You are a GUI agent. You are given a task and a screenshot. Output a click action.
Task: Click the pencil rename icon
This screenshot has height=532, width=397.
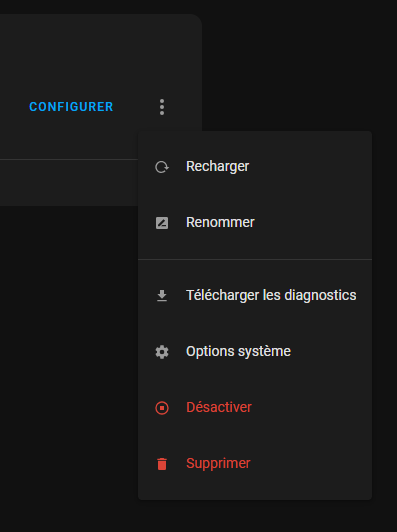coord(162,223)
